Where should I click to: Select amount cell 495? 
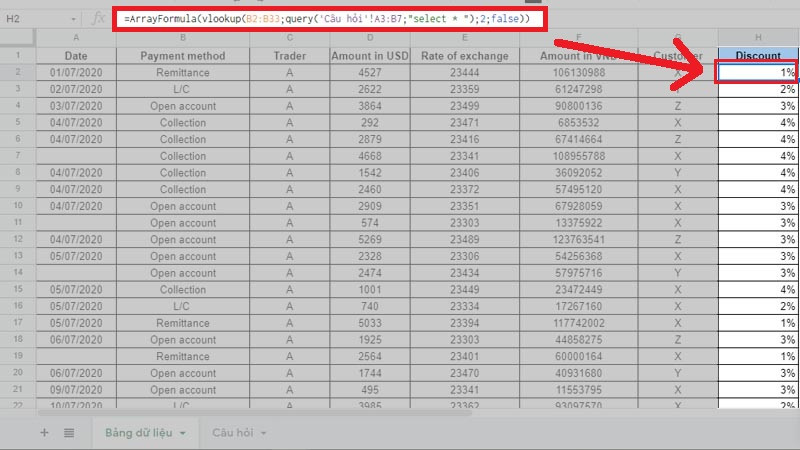[x=370, y=390]
